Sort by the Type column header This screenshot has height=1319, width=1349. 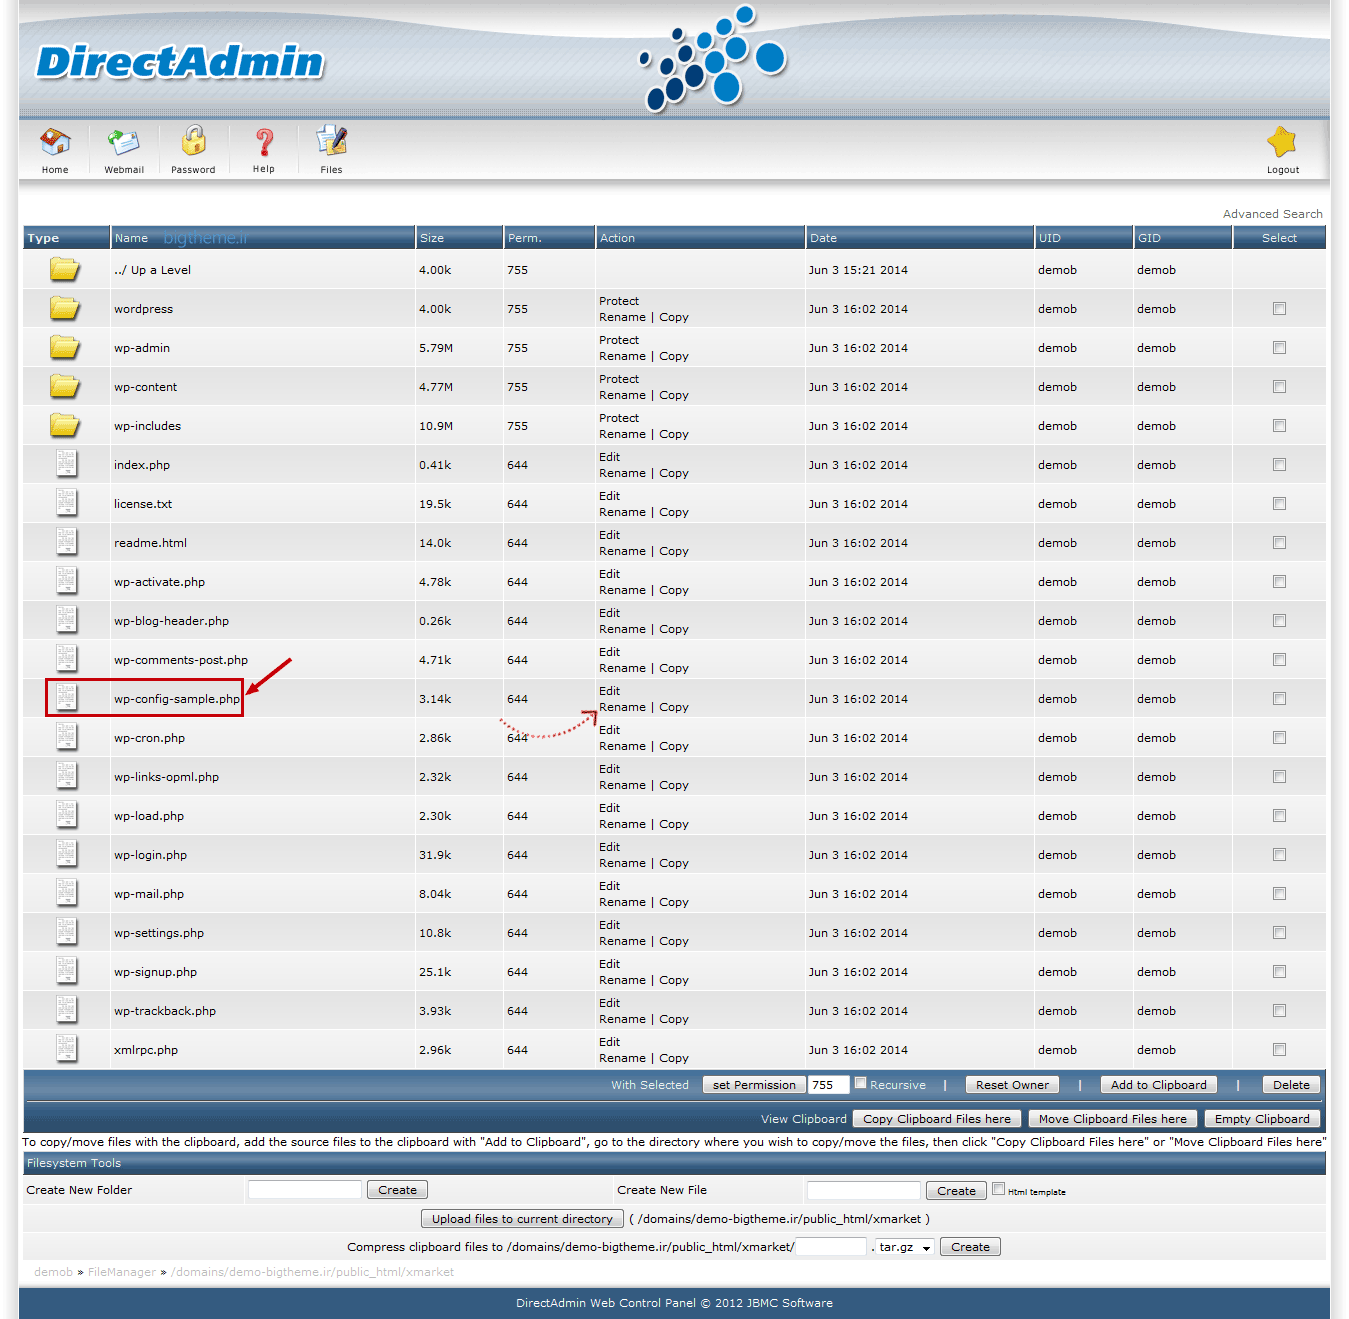(43, 238)
